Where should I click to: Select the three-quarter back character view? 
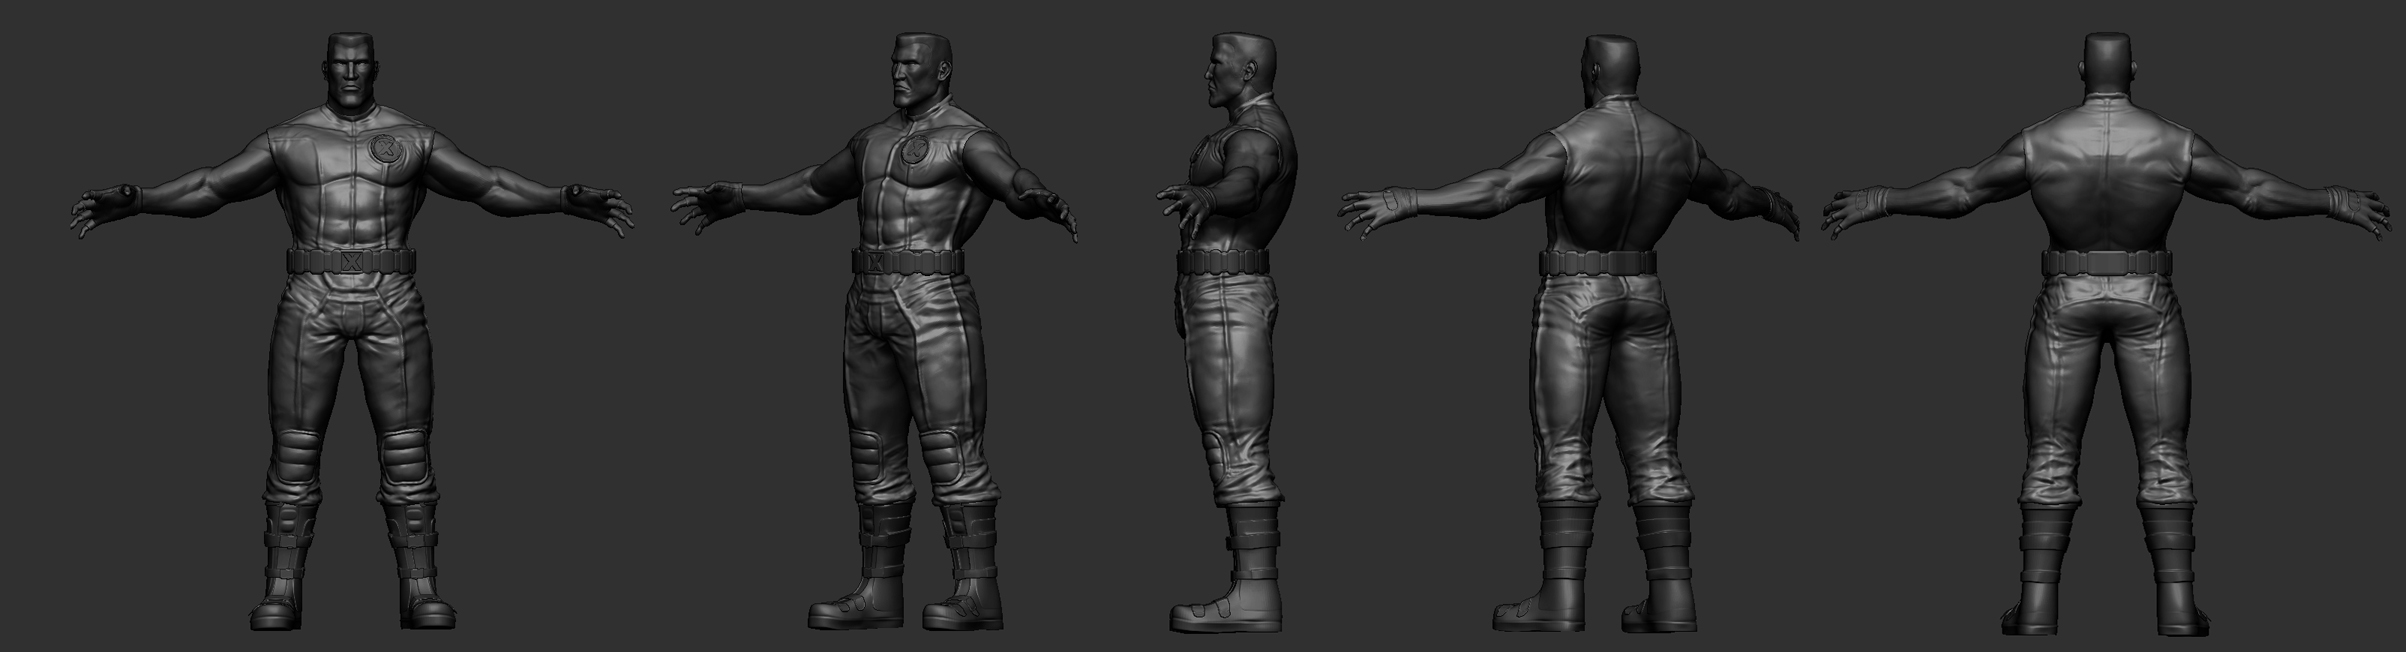(x=1568, y=334)
